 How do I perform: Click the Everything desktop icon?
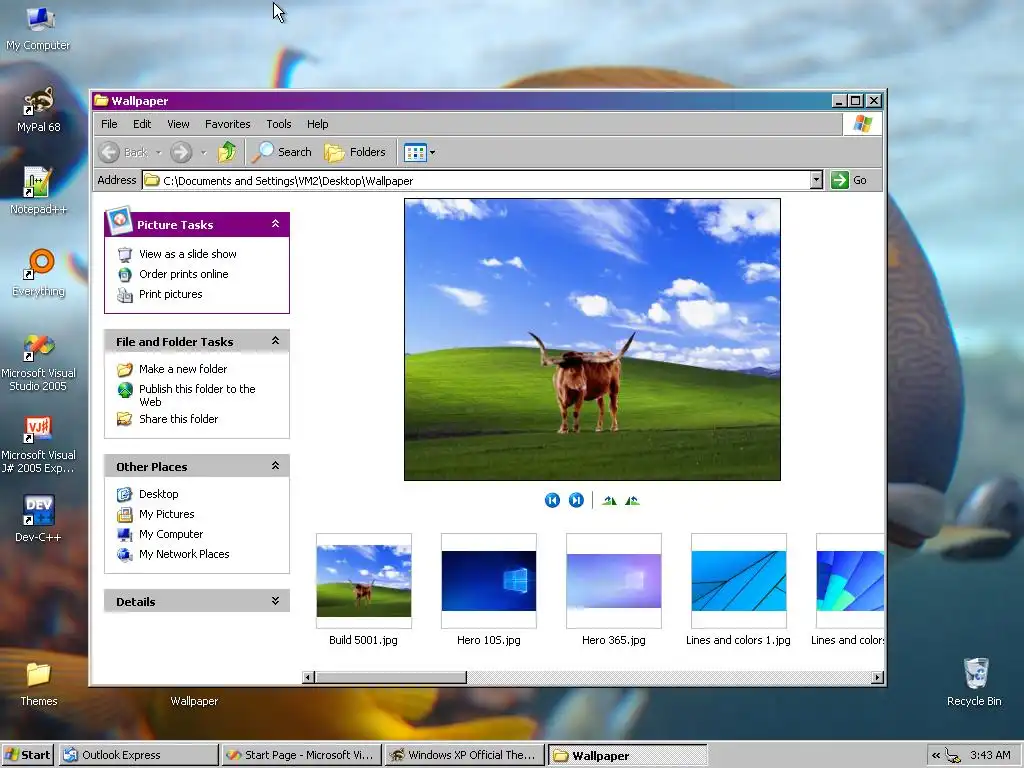coord(39,273)
